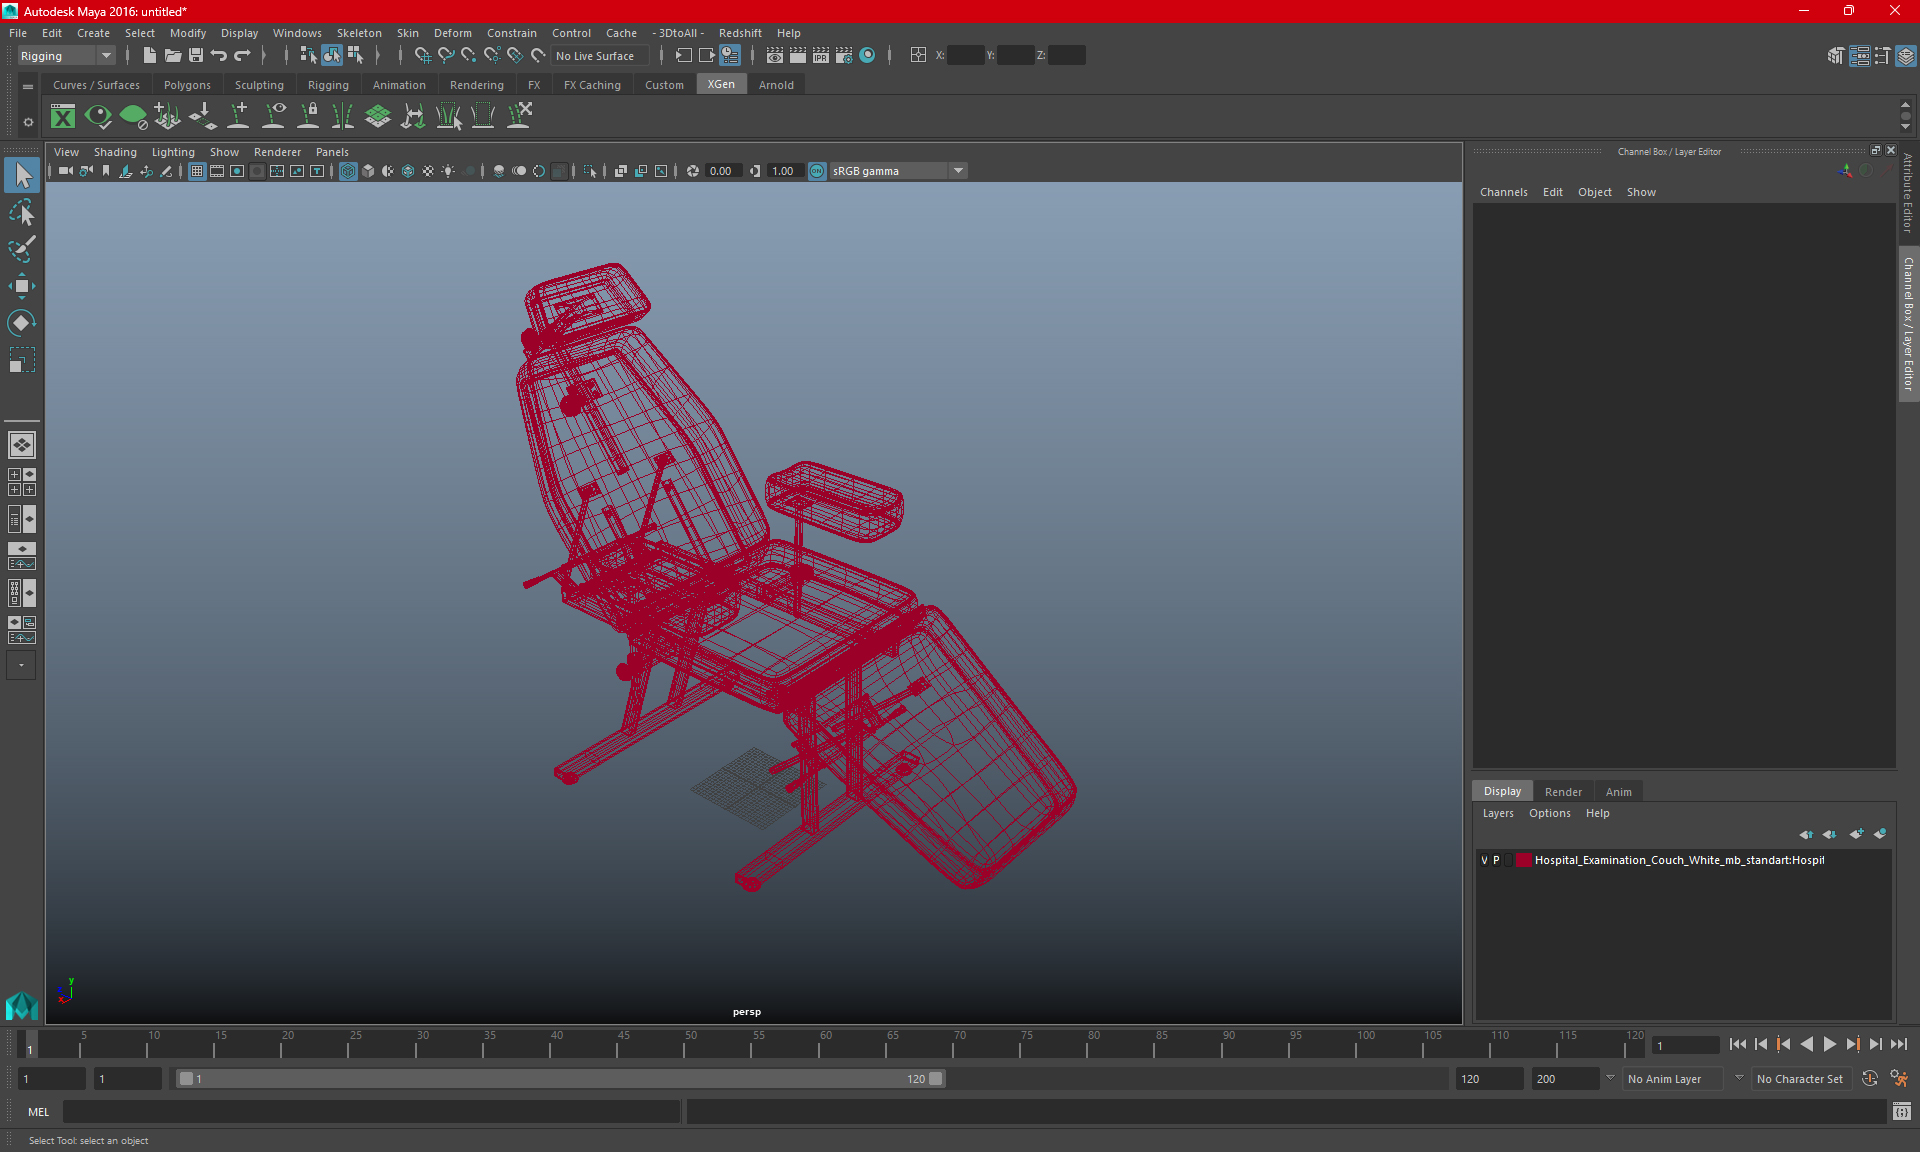
Task: Click the current frame number field
Action: 1686,1045
